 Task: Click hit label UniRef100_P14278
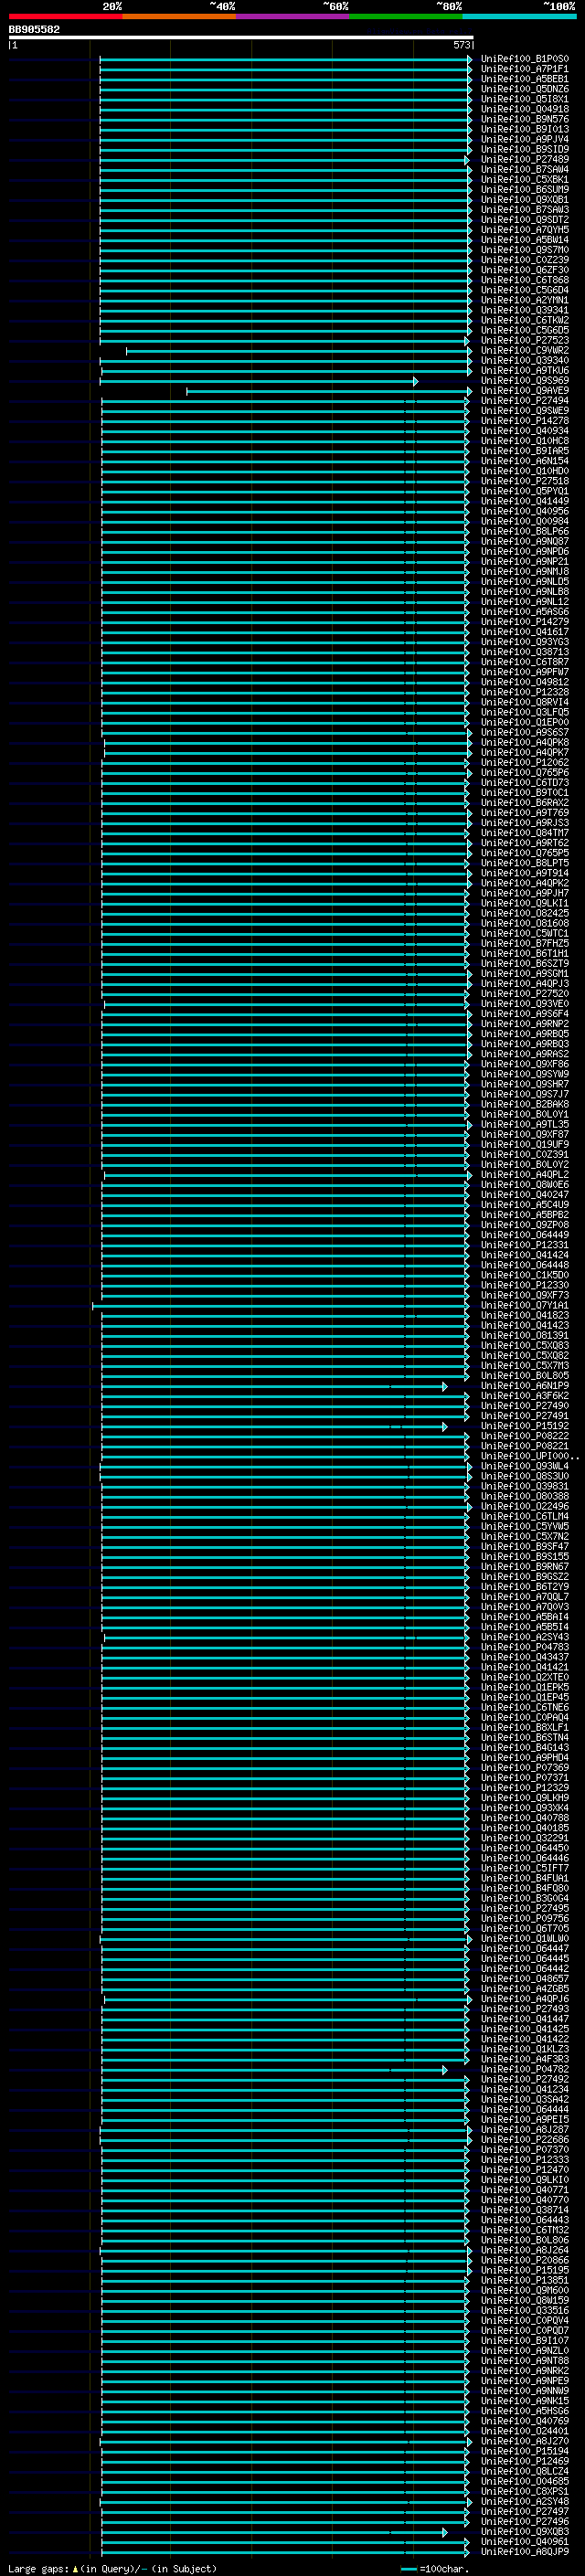pos(524,421)
